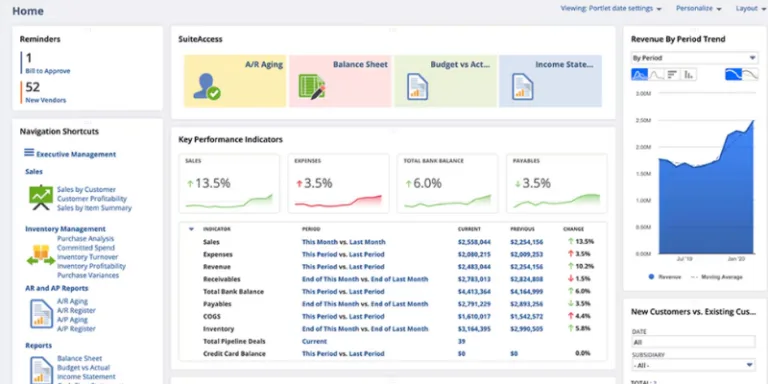Click the INDICATOR column header

point(216,229)
